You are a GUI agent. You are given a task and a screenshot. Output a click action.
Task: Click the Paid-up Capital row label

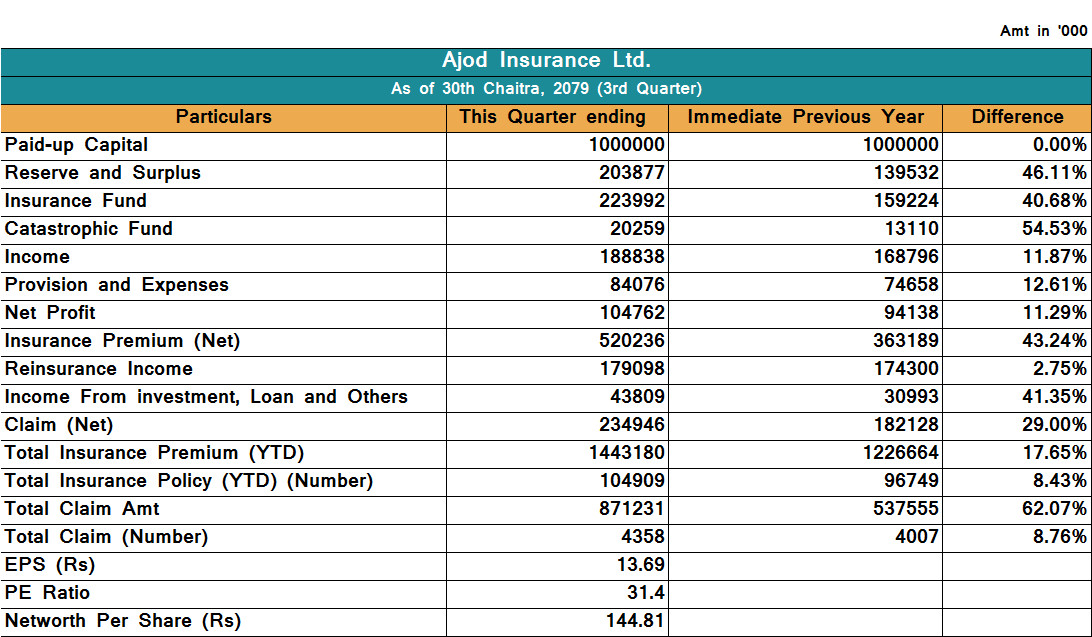click(x=77, y=145)
